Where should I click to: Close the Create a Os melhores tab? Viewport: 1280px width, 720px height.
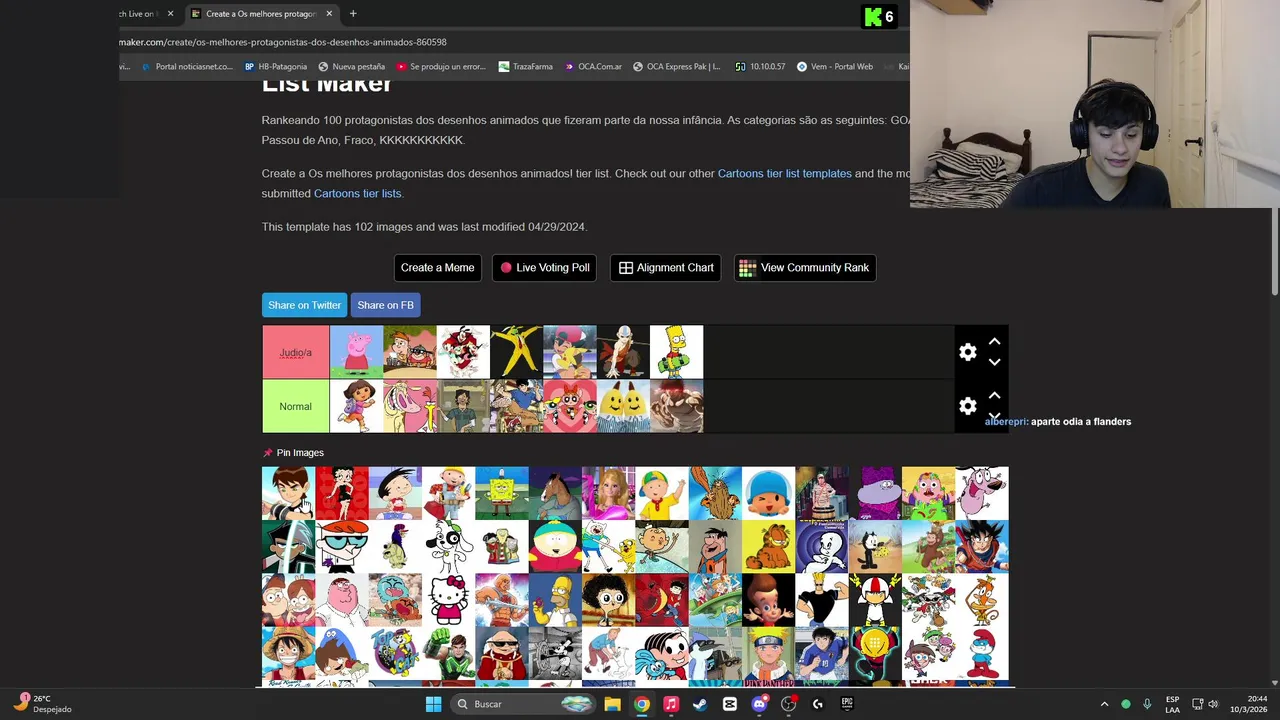point(329,14)
